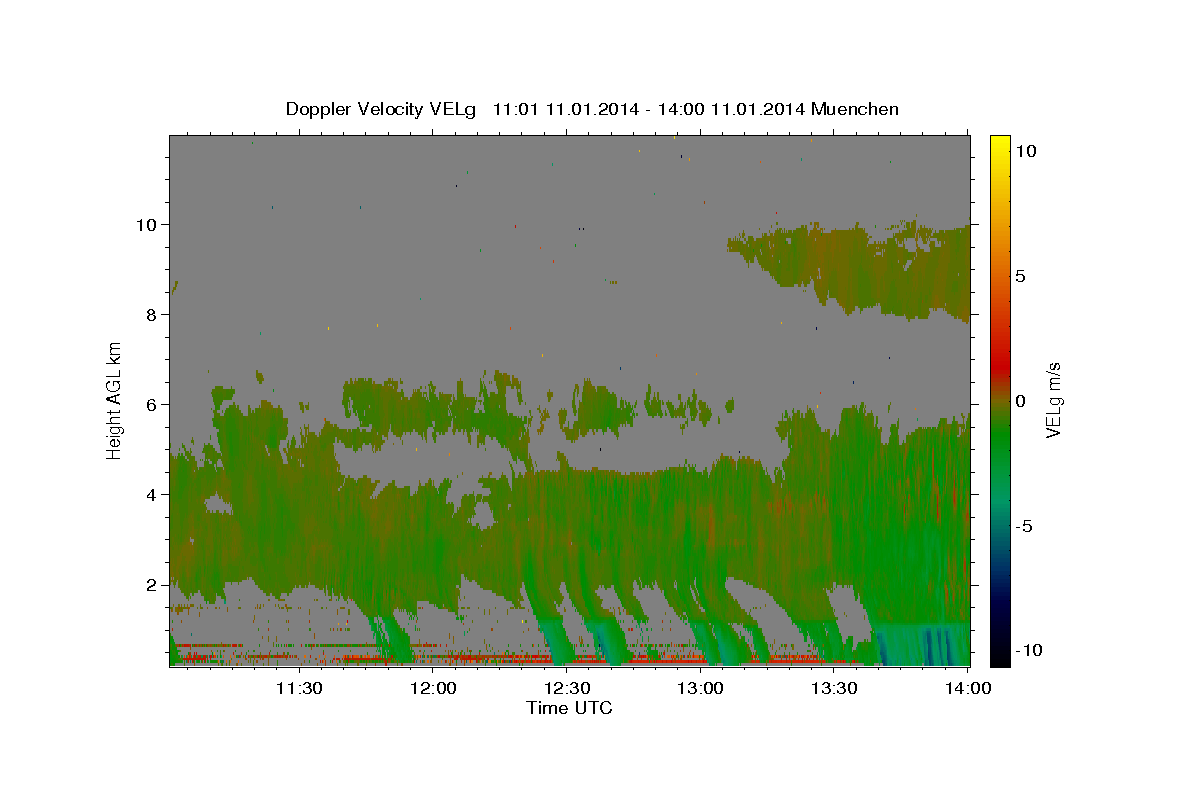
Task: Click the plot title 'Doppler Velocity VELg'
Action: point(381,109)
